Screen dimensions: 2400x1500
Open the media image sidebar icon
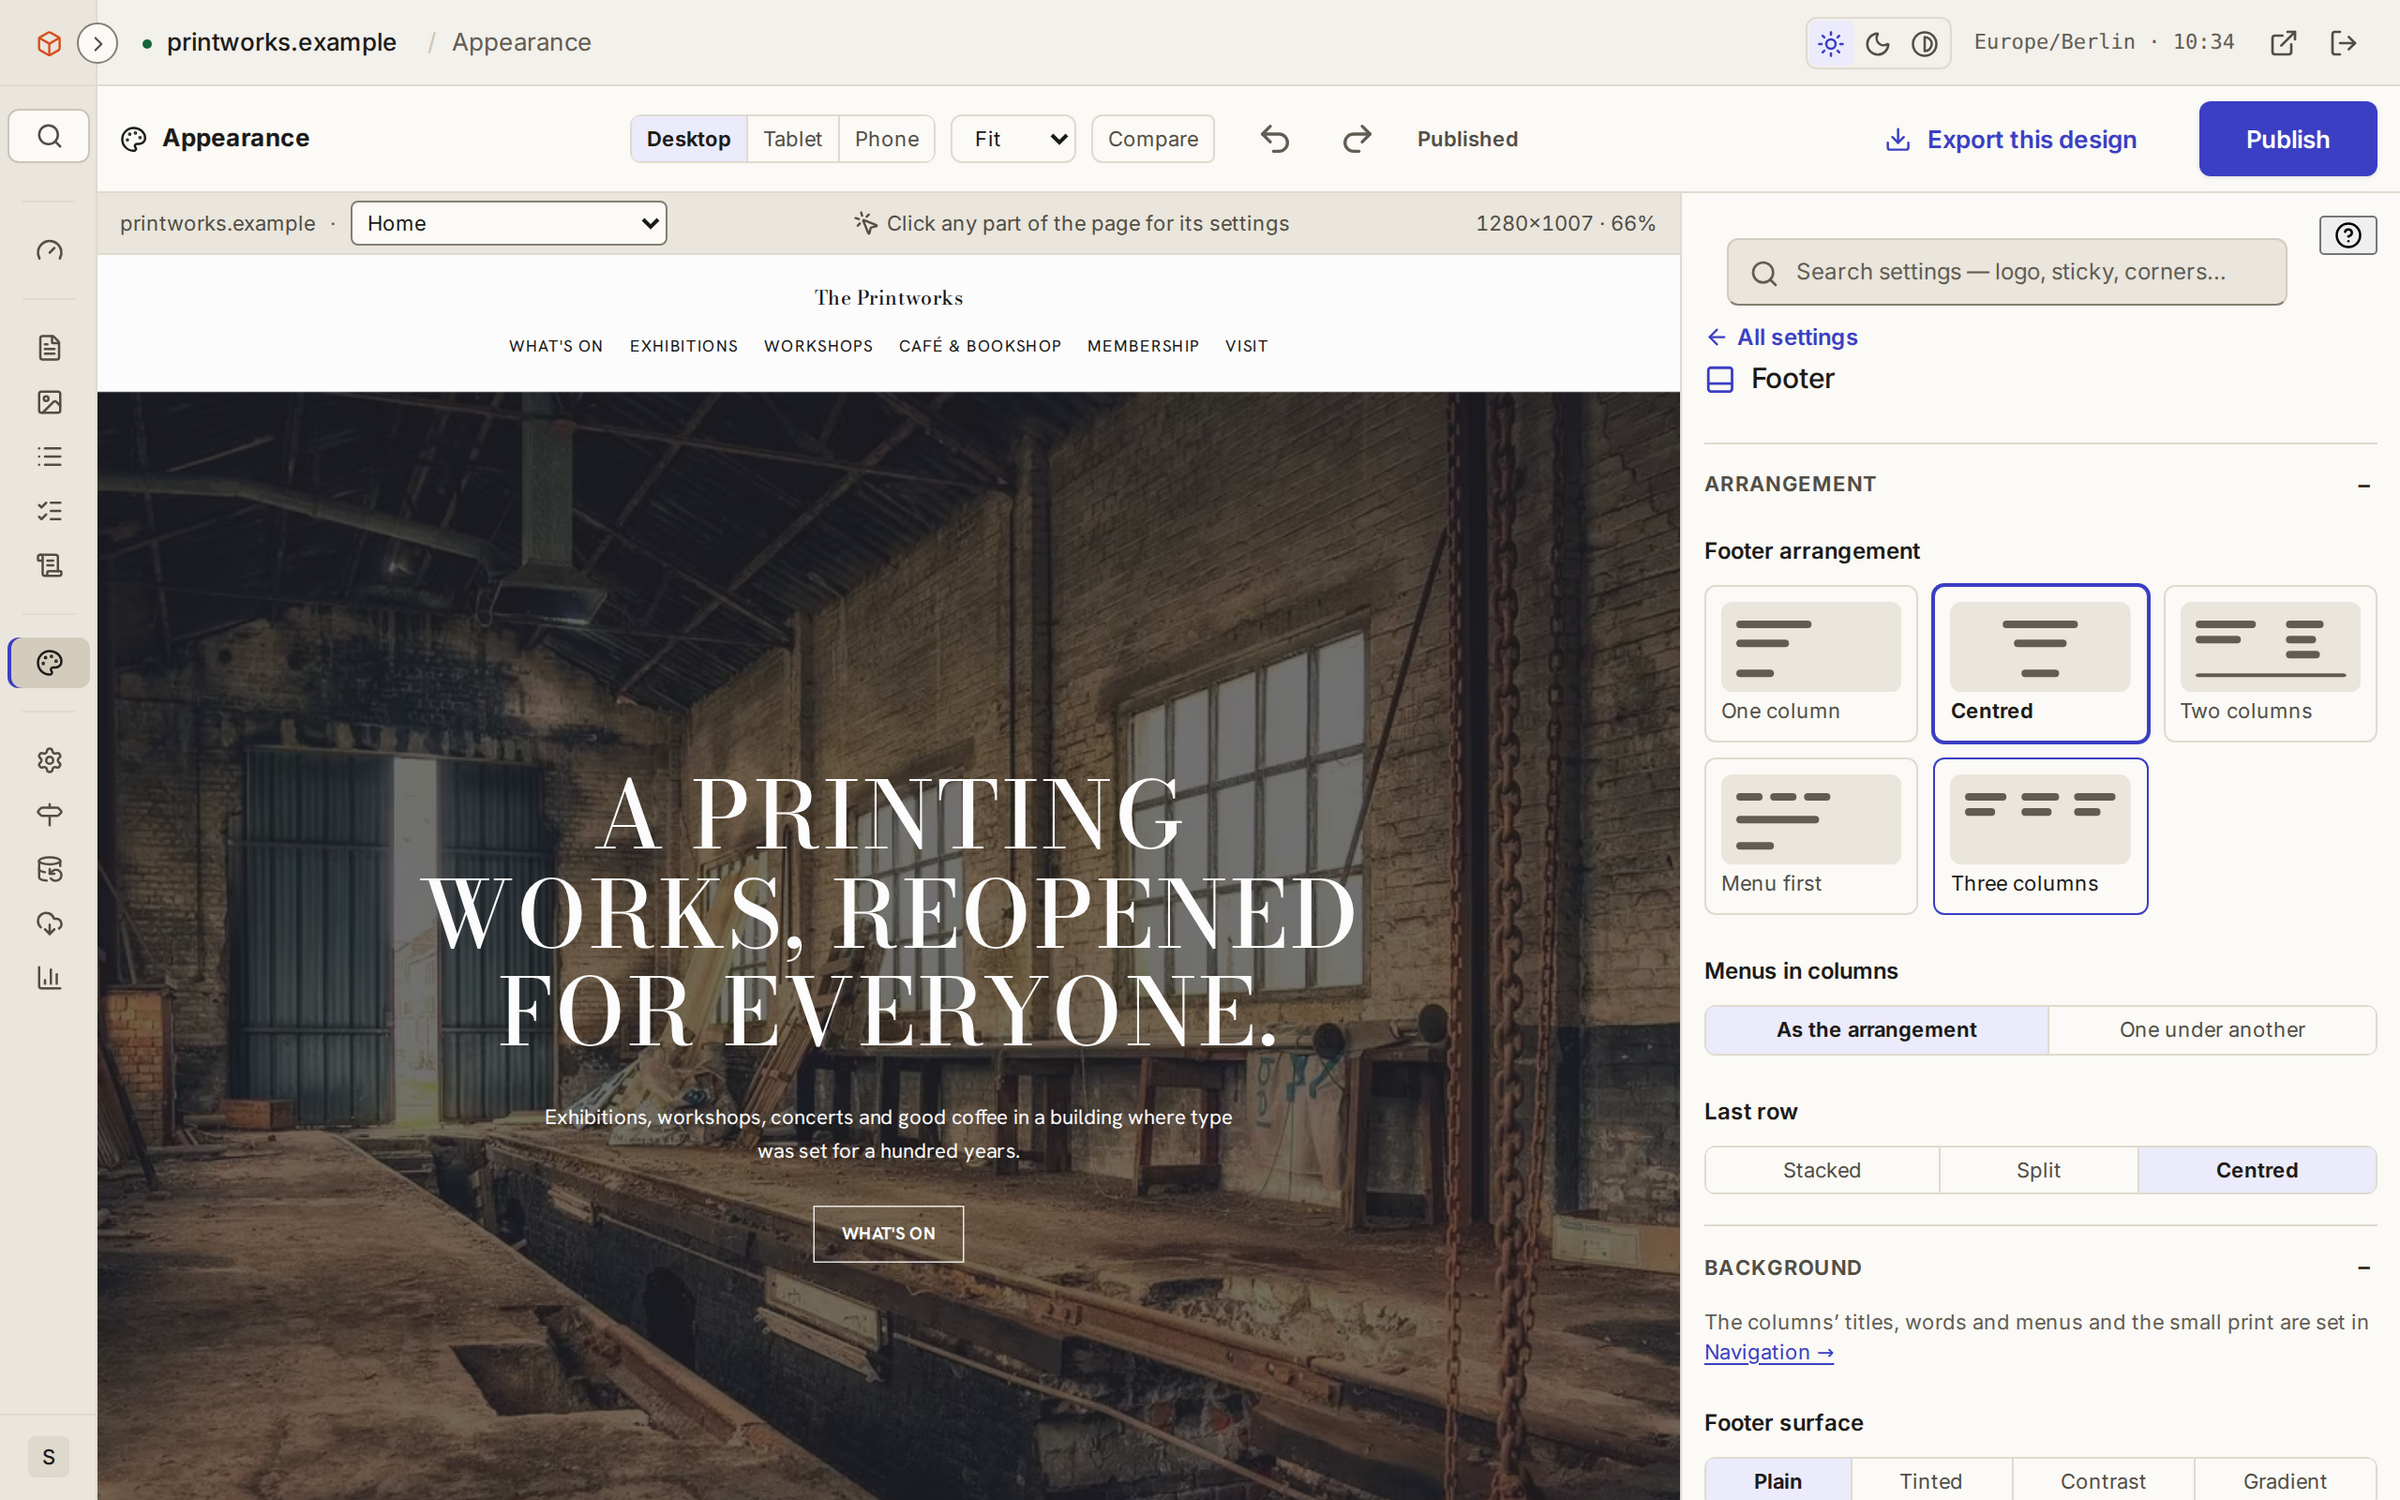point(49,402)
